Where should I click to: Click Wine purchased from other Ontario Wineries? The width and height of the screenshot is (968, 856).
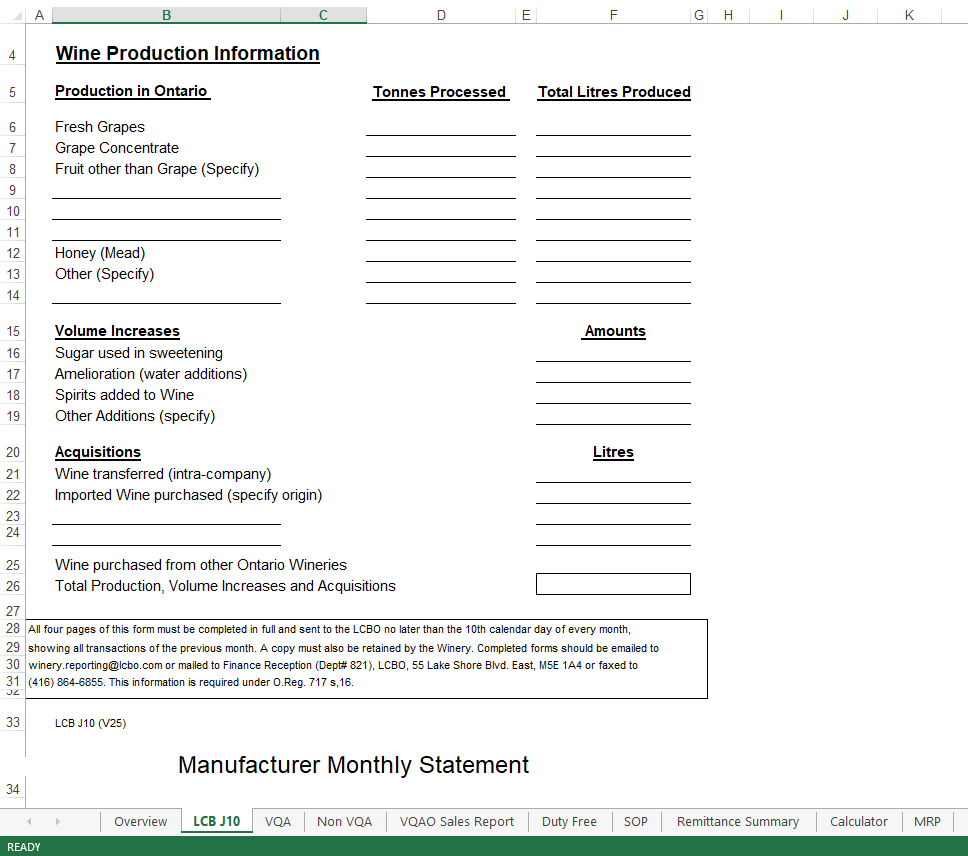click(201, 565)
